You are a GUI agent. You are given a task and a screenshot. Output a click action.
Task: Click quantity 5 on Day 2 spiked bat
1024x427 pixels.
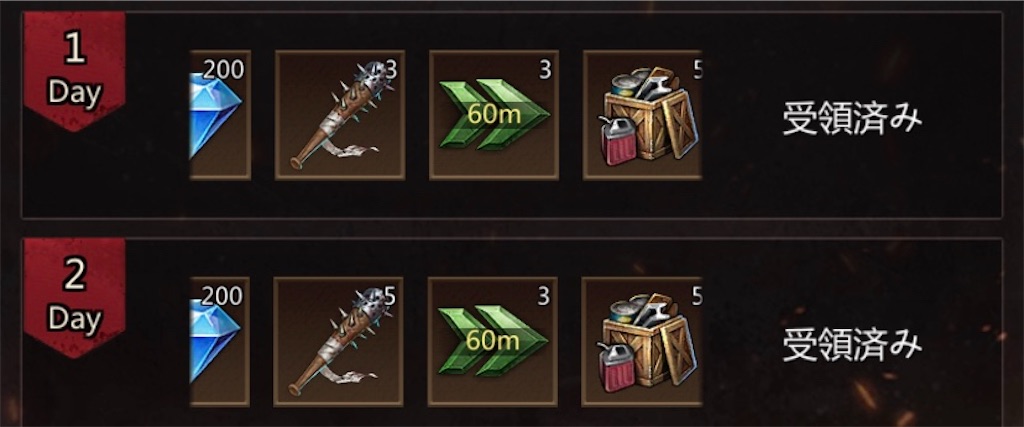click(390, 296)
